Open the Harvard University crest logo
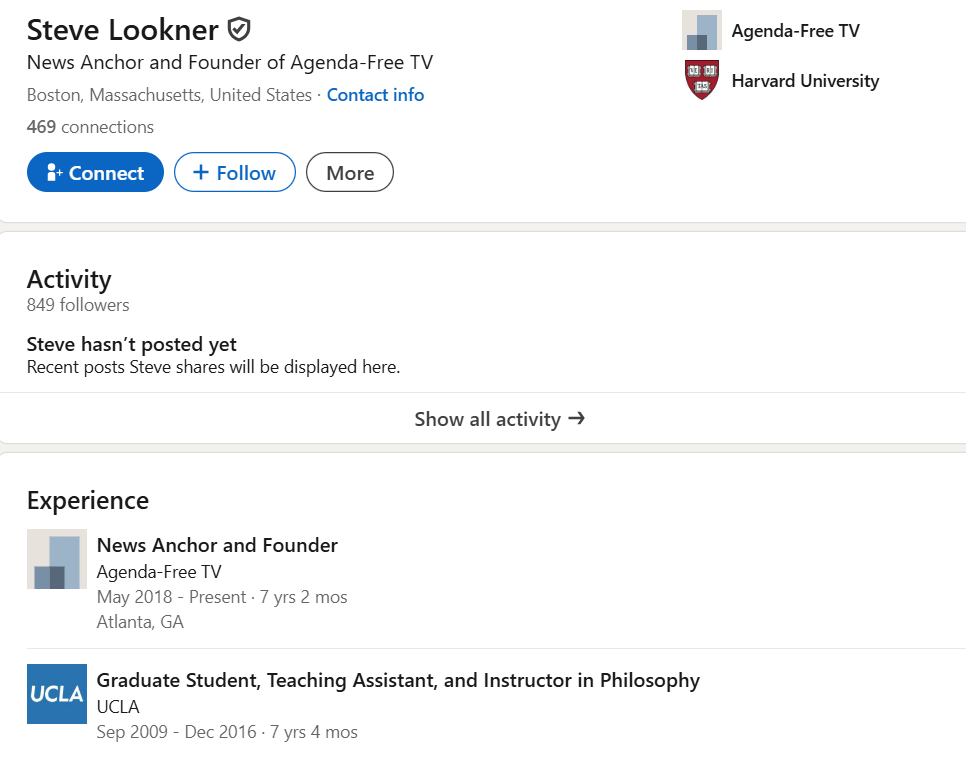 pos(702,80)
